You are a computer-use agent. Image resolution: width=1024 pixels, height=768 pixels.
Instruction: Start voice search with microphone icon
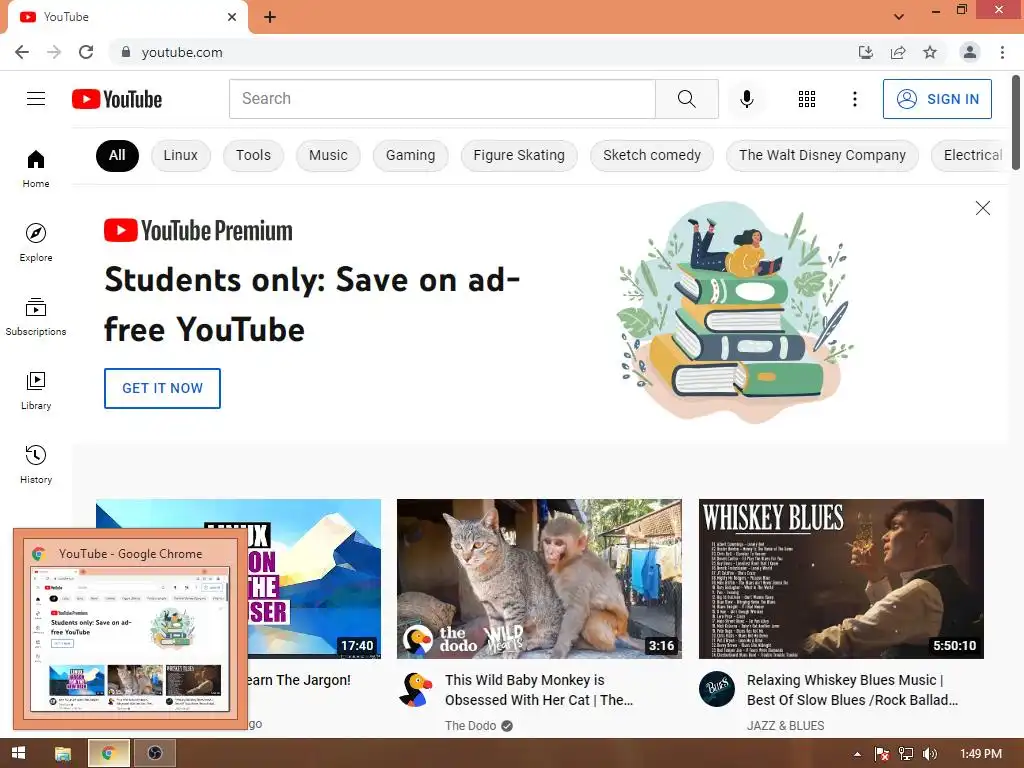[746, 99]
